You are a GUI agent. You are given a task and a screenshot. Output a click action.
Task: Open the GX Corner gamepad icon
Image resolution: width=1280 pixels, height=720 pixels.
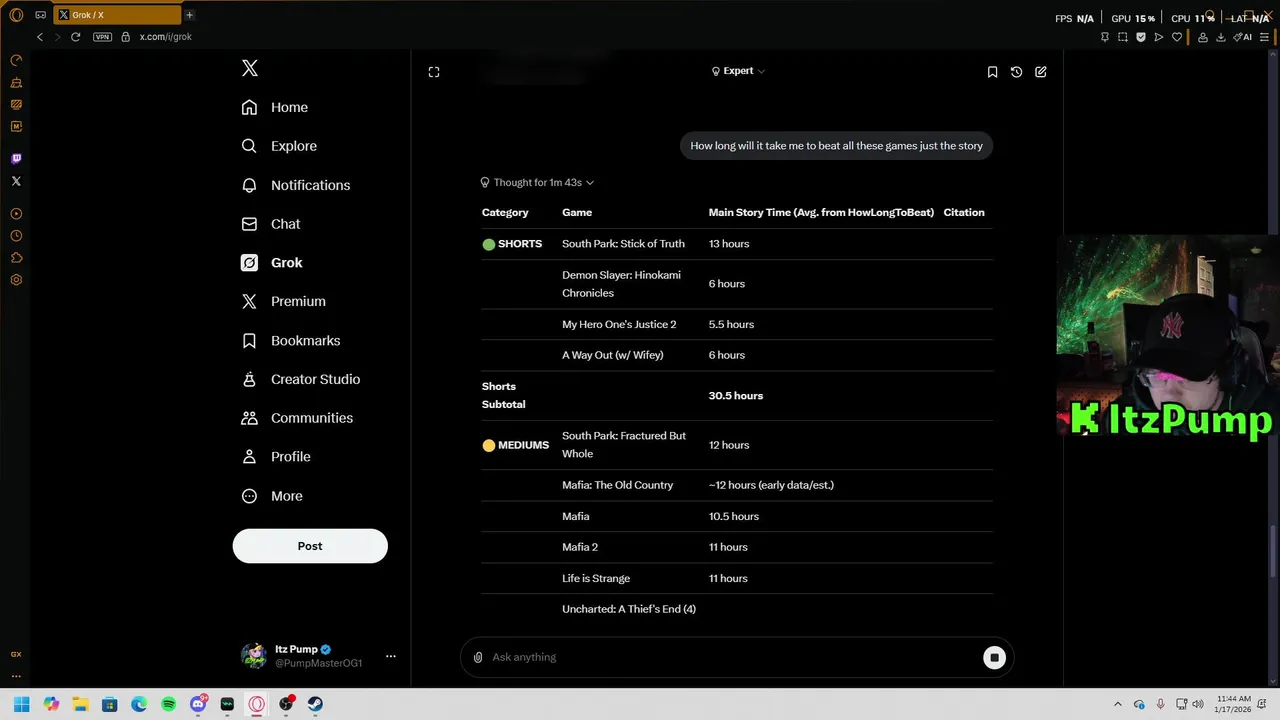point(41,15)
